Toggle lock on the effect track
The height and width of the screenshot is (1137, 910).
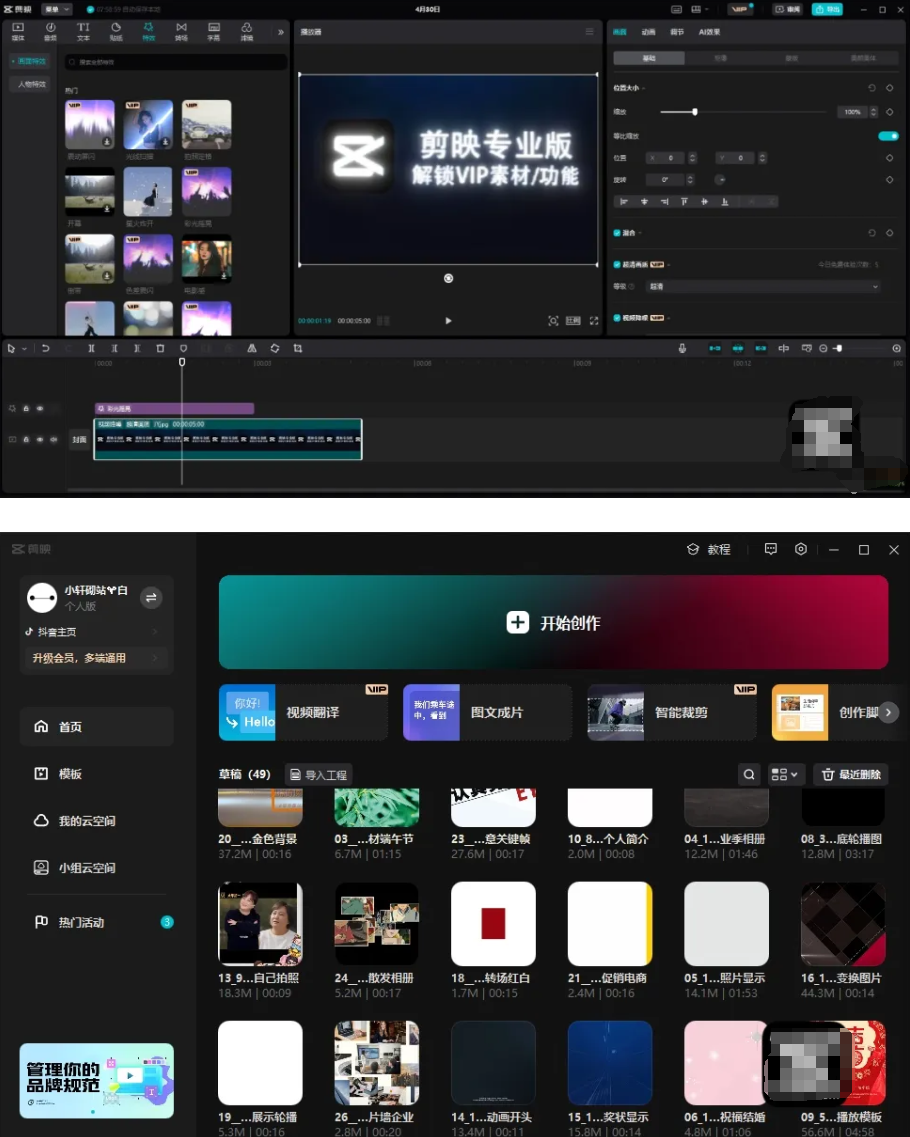click(26, 408)
